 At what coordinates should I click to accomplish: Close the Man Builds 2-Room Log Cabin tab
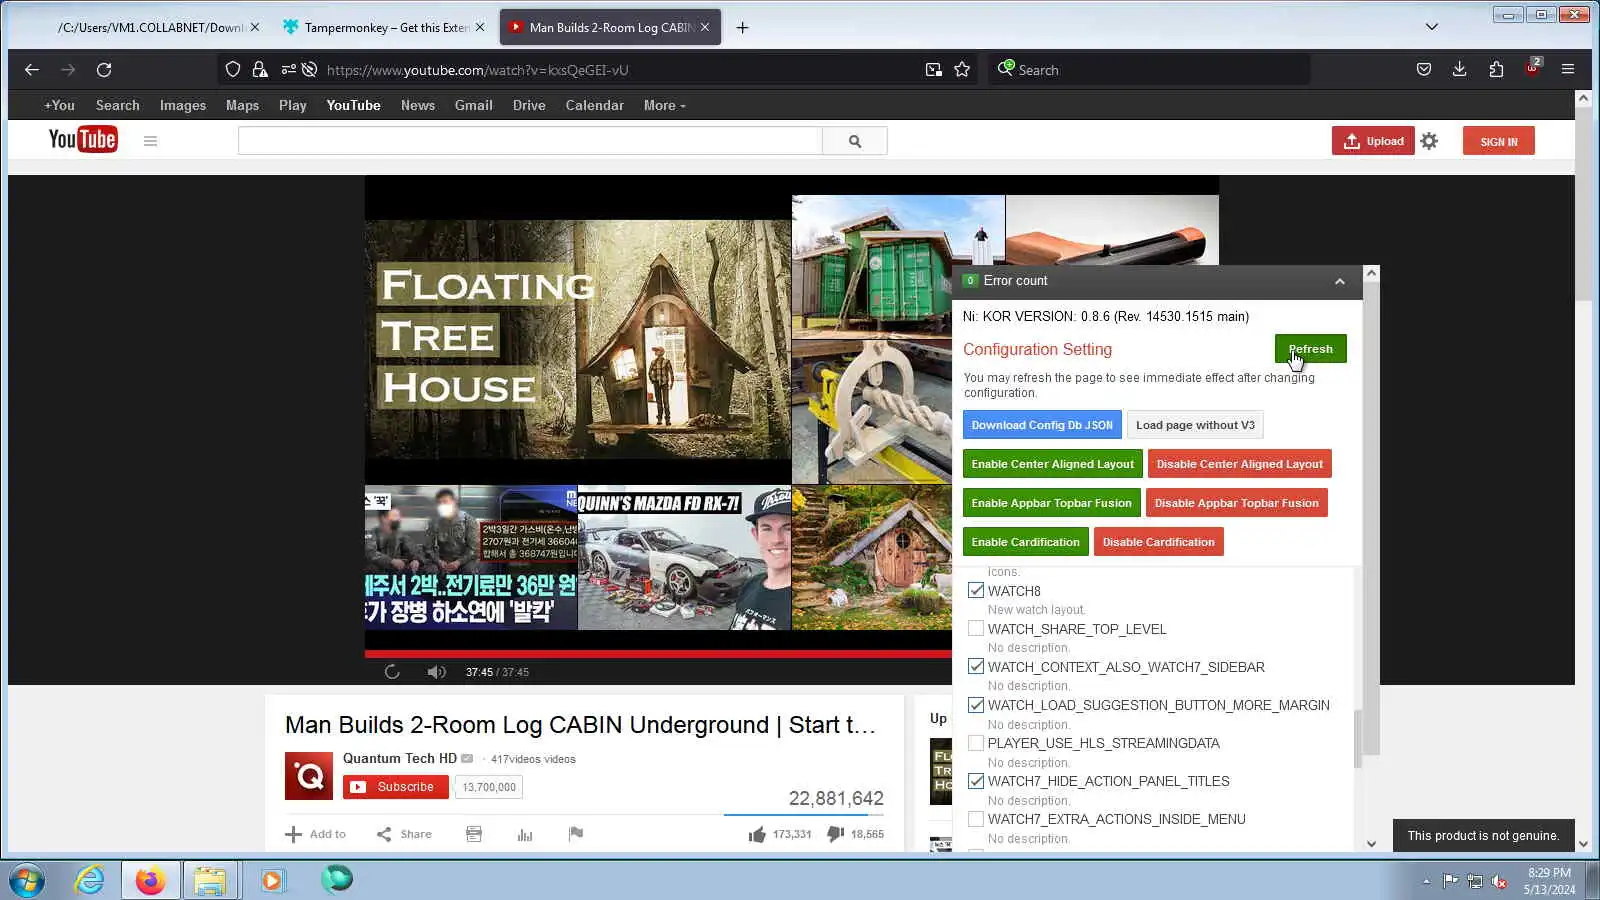click(x=705, y=27)
